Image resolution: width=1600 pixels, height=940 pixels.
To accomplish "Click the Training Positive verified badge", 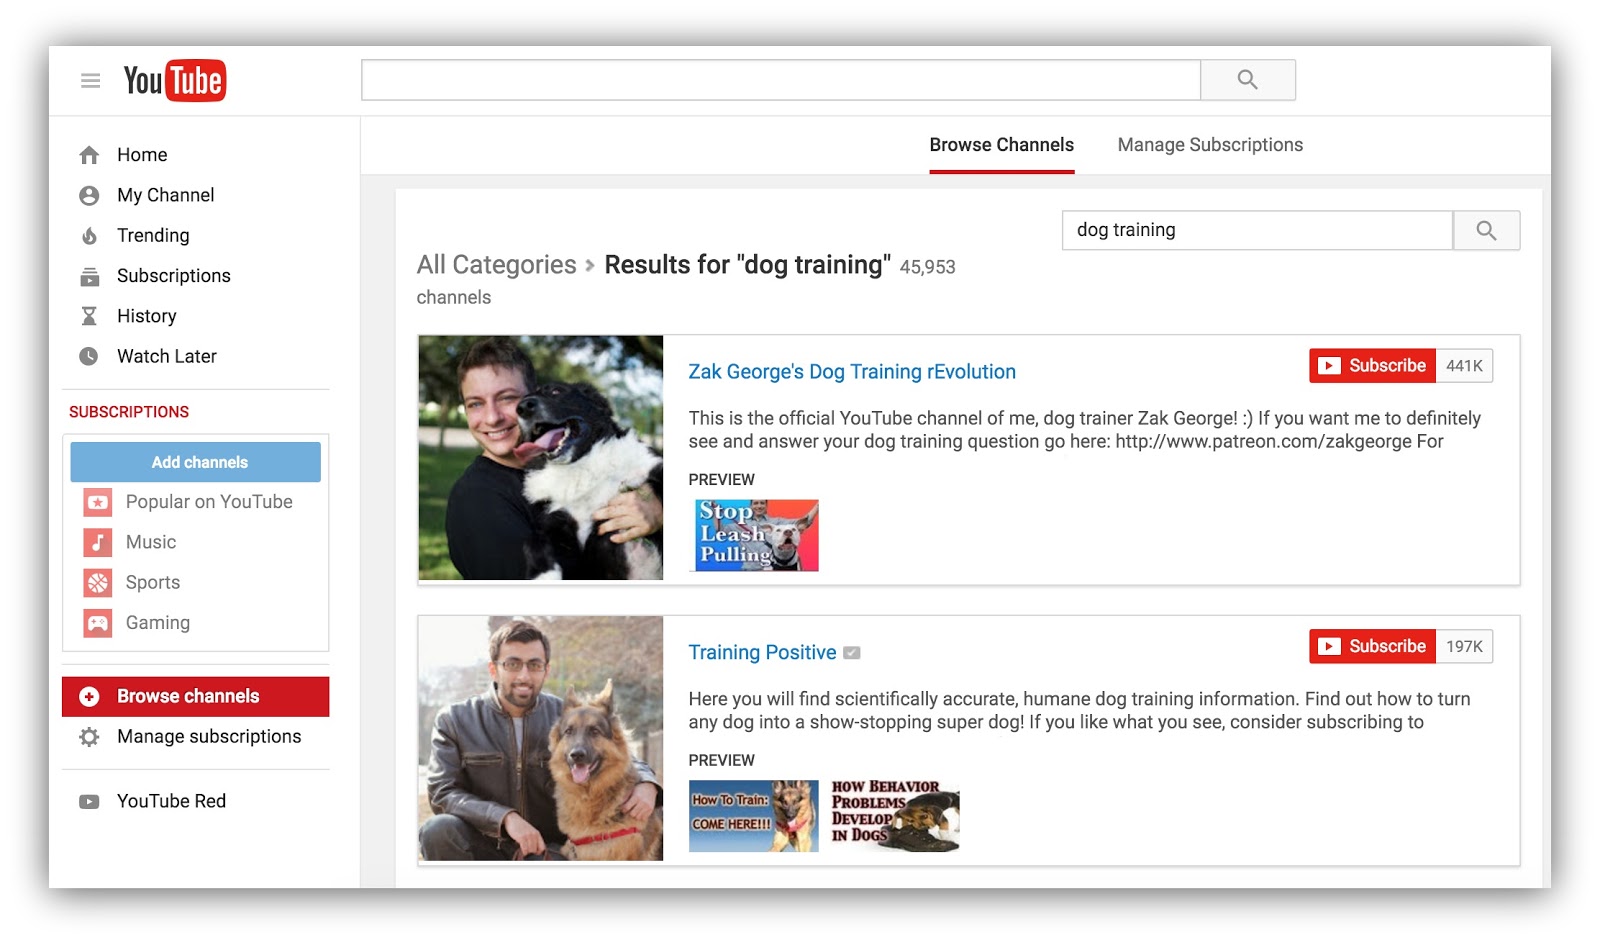I will (852, 653).
